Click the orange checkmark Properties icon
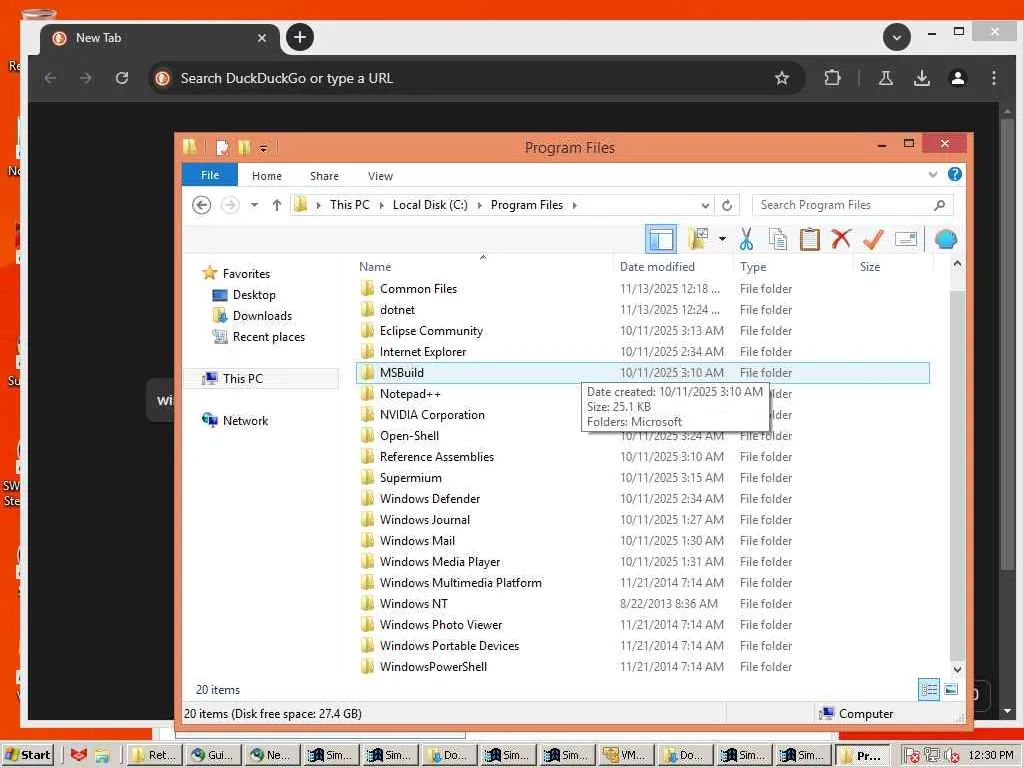This screenshot has width=1024, height=768. (x=873, y=239)
